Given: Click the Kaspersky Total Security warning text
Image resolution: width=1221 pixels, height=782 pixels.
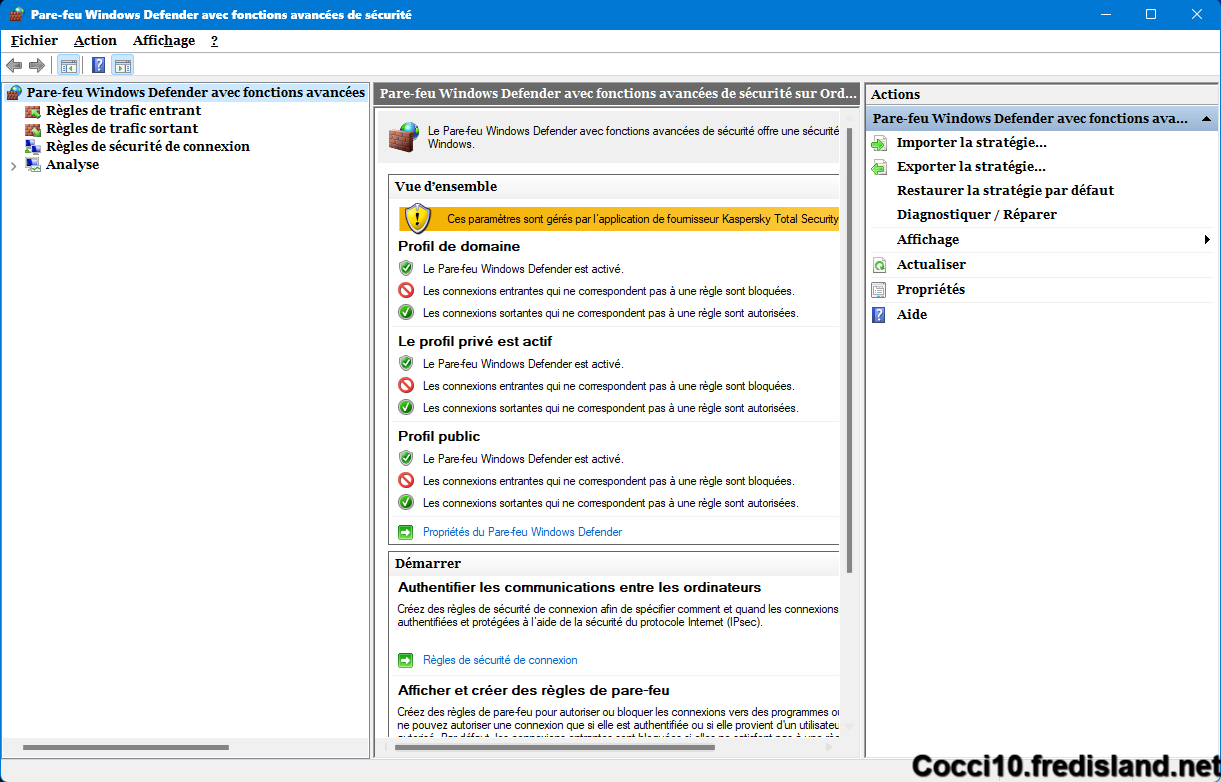Looking at the screenshot, I should (642, 219).
